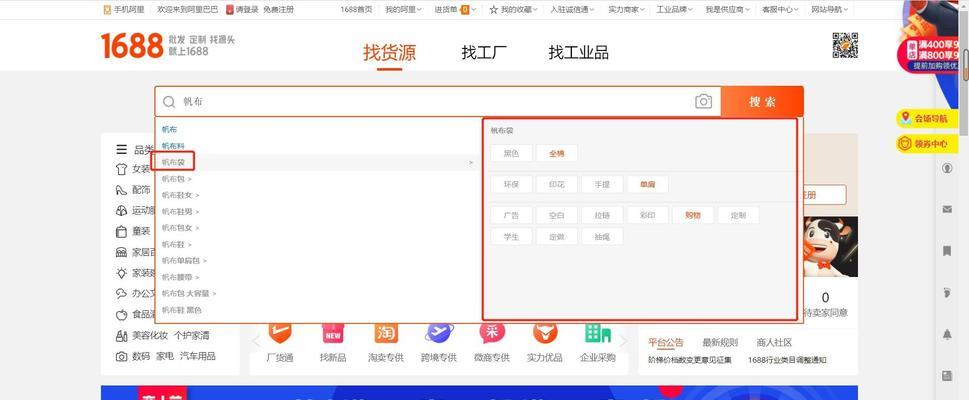The width and height of the screenshot is (969, 400).
Task: Click the 1688 logo
Action: pos(132,46)
